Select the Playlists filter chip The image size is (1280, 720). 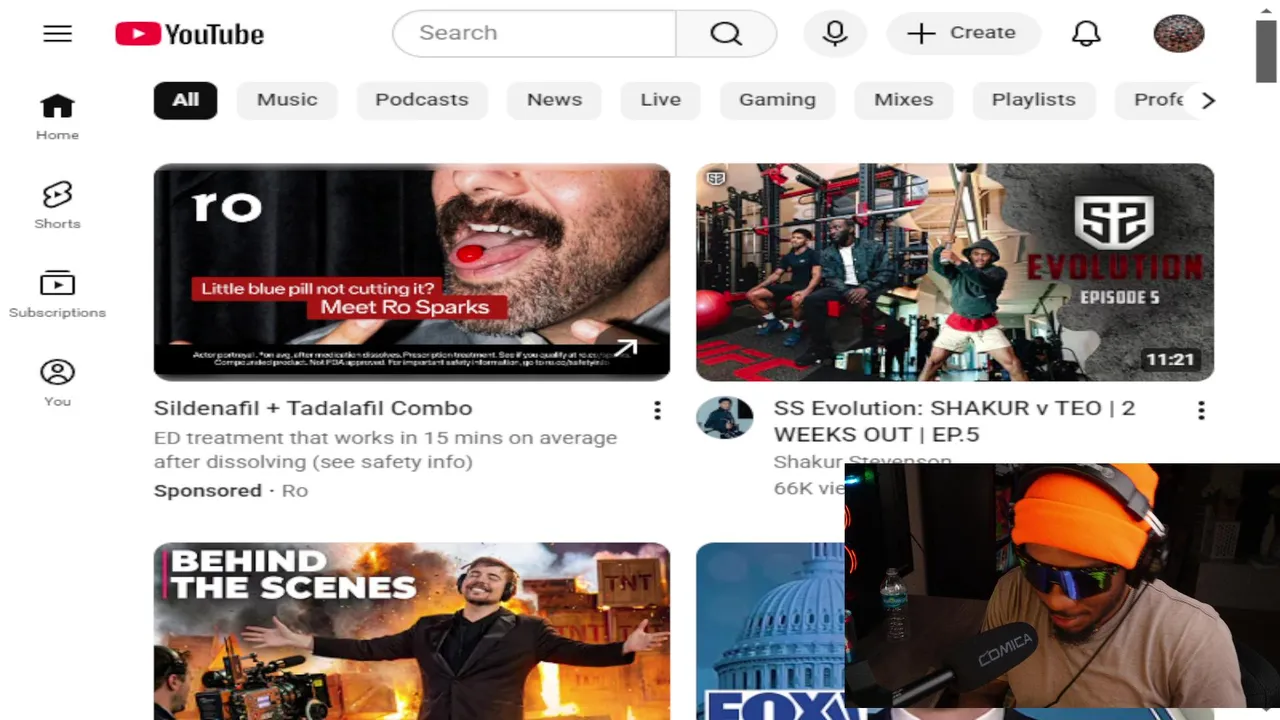1033,100
